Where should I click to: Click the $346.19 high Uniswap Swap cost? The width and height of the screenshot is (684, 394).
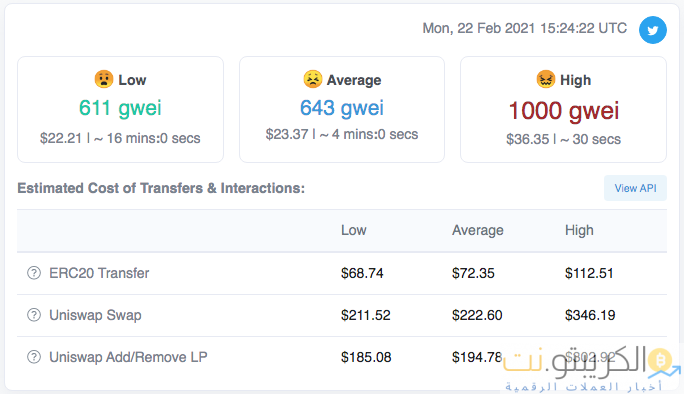[590, 315]
